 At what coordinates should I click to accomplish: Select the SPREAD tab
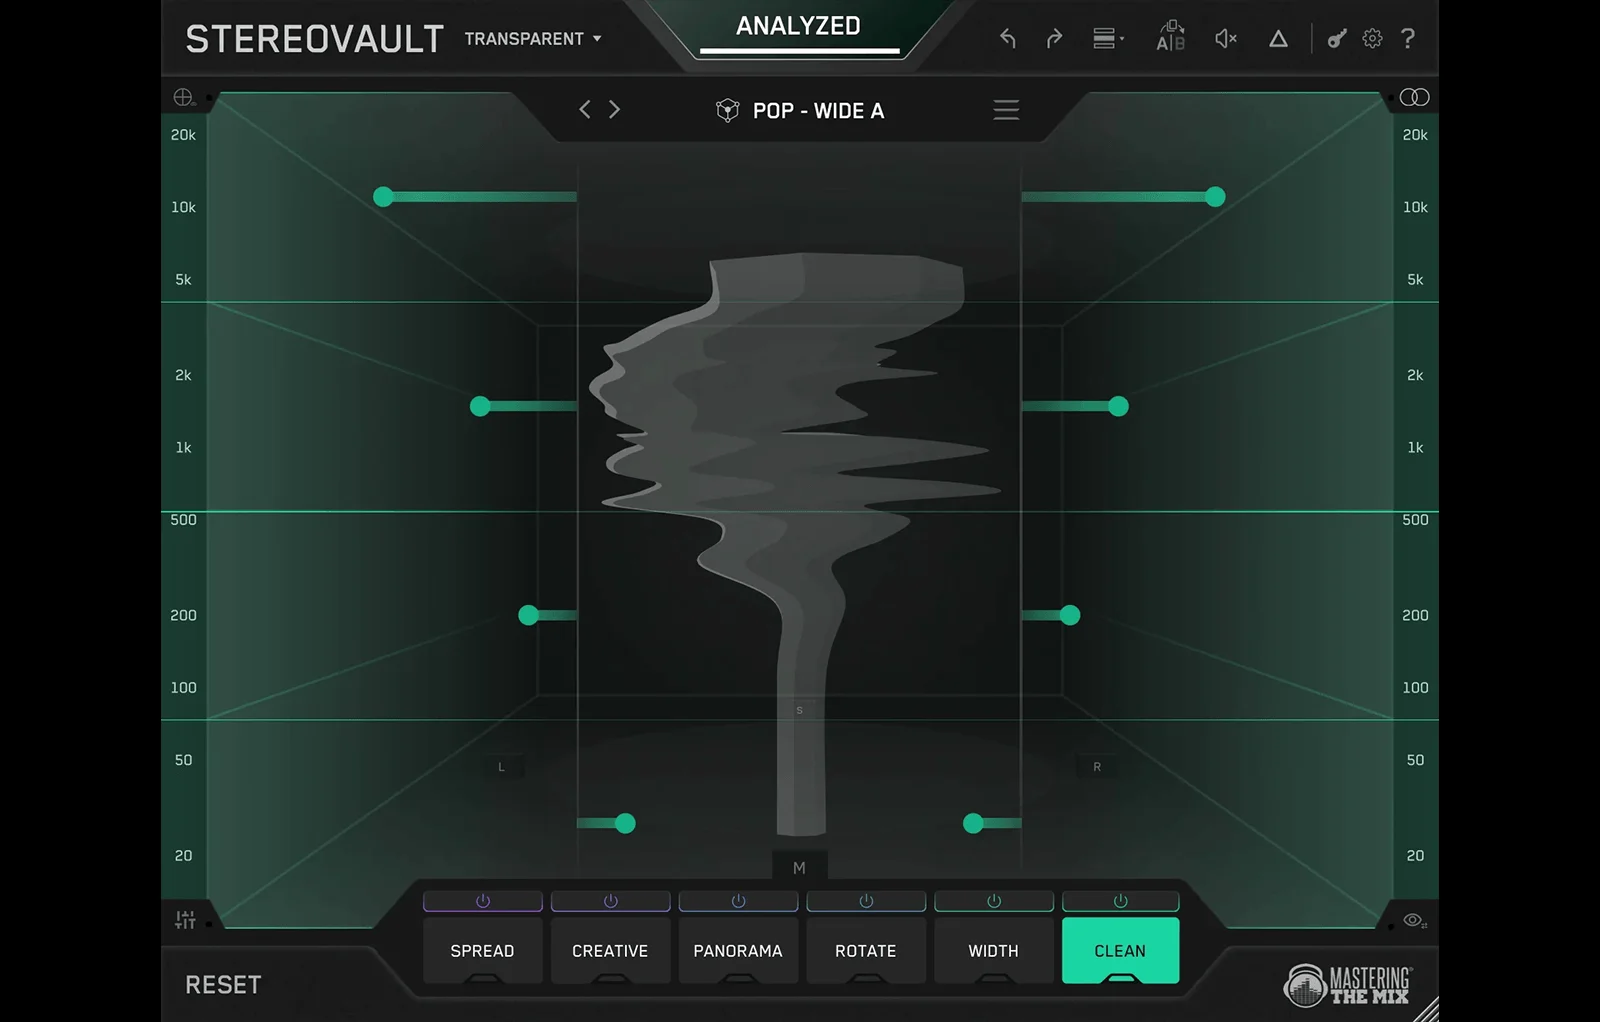pos(483,950)
